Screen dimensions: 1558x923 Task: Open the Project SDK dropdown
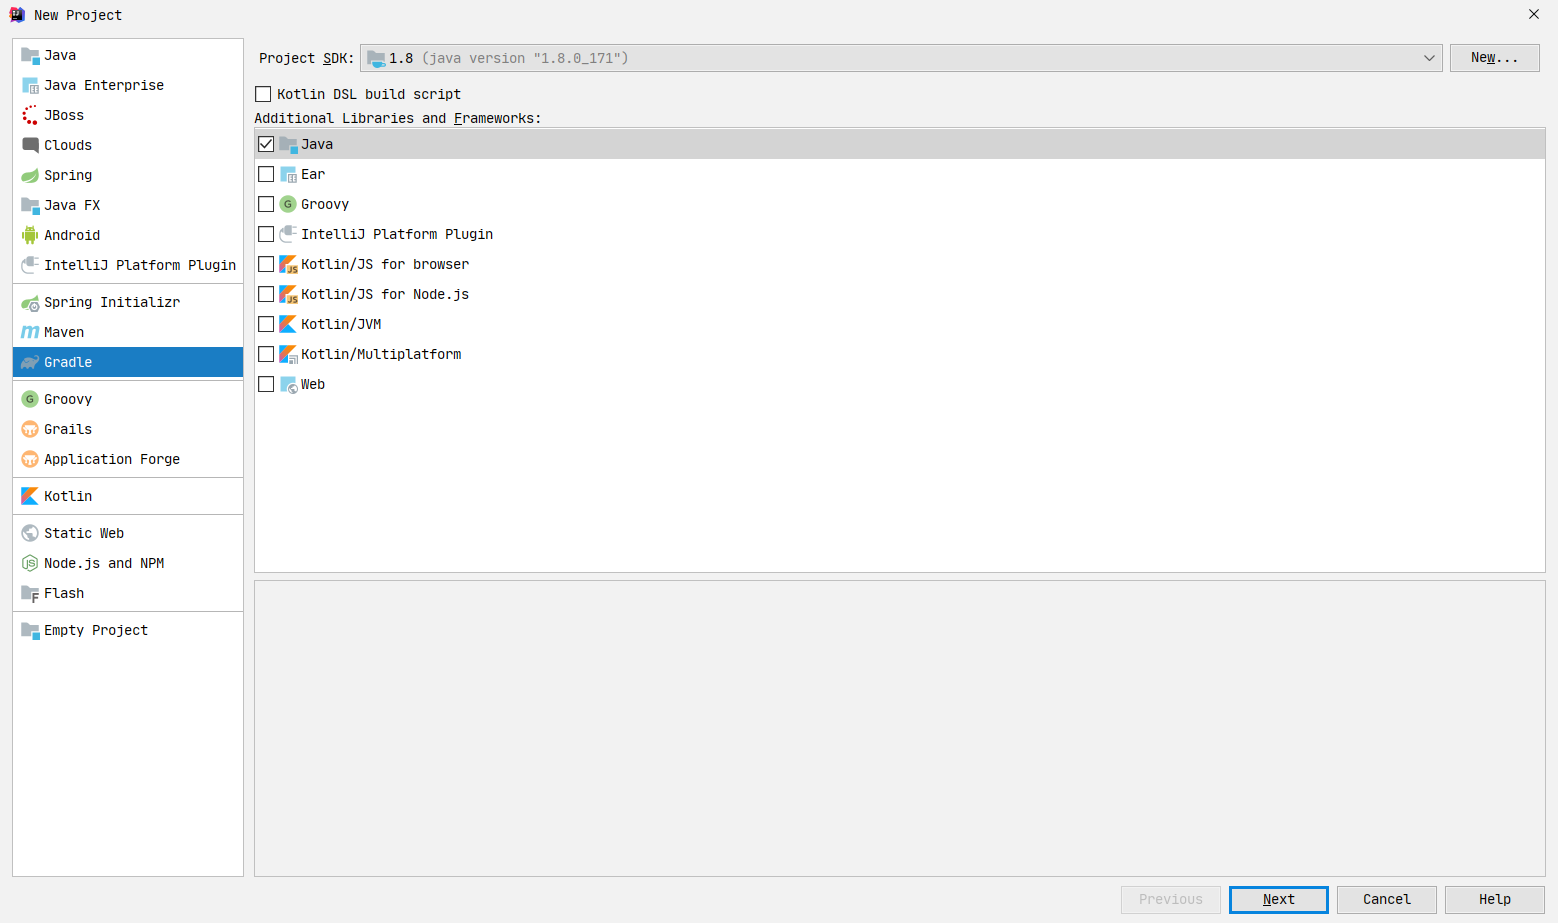(x=901, y=58)
